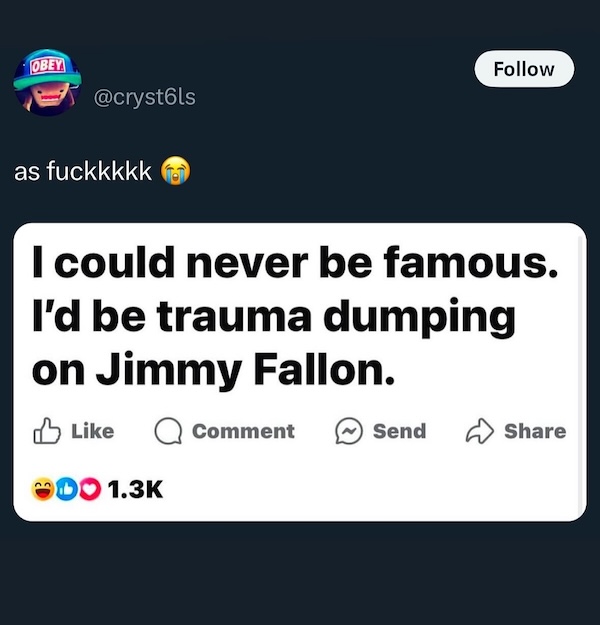Open the 1.3K reactions count
The height and width of the screenshot is (625, 600).
[135, 489]
